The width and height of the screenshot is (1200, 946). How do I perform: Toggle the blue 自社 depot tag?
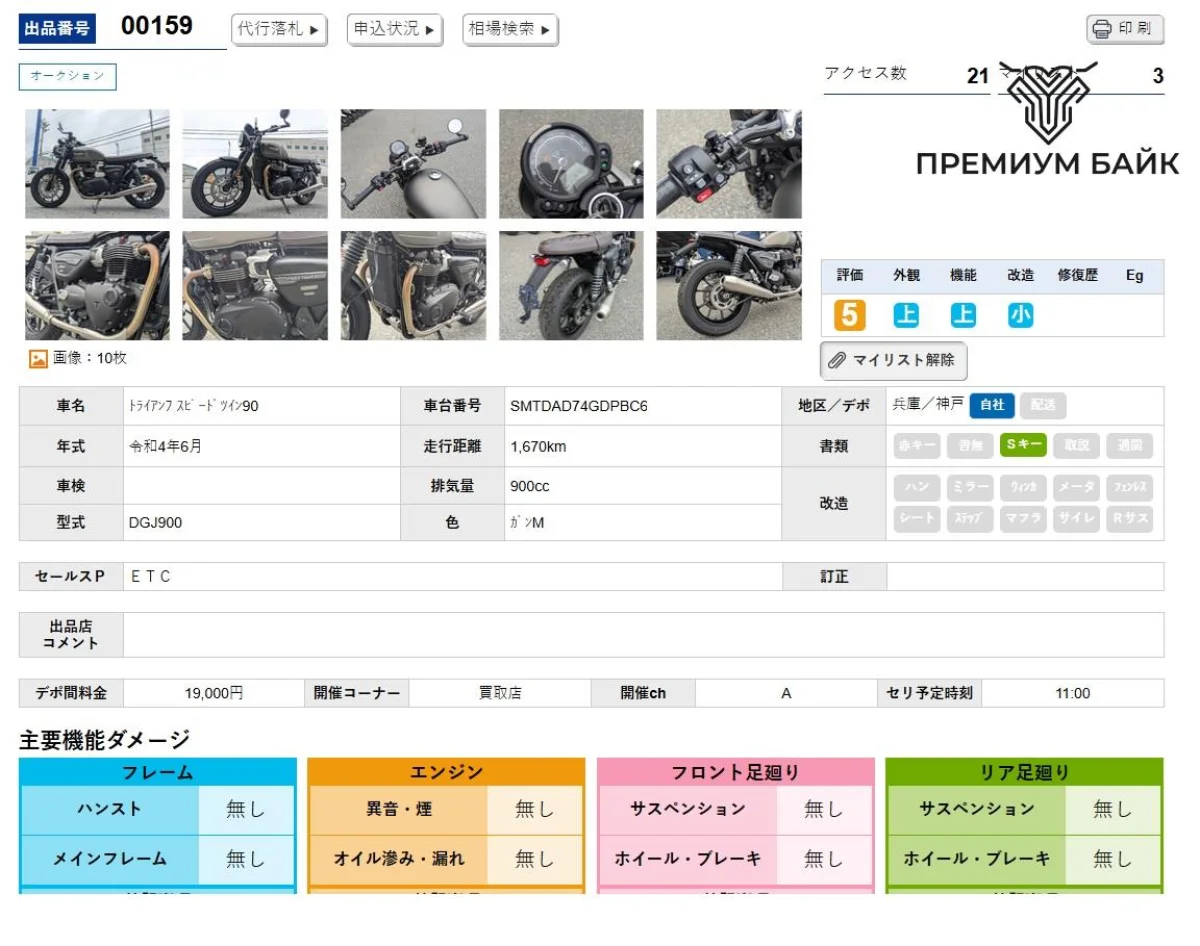point(992,405)
